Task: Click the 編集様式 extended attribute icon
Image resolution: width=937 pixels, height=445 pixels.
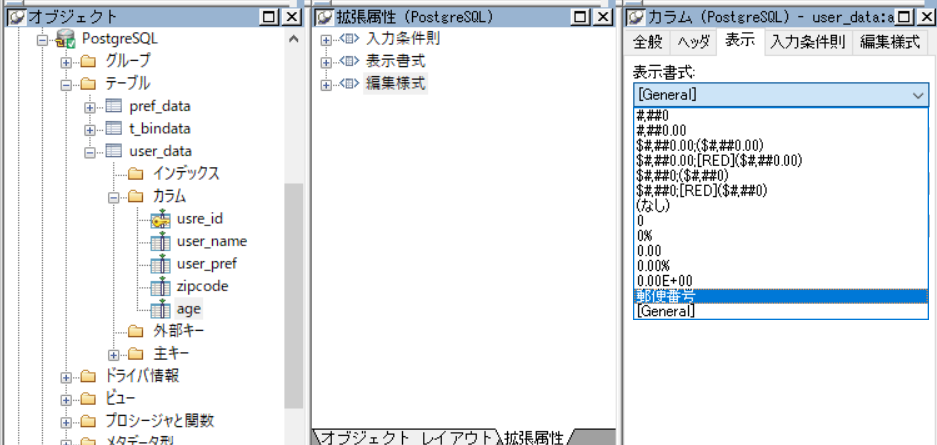Action: pyautogui.click(x=349, y=84)
